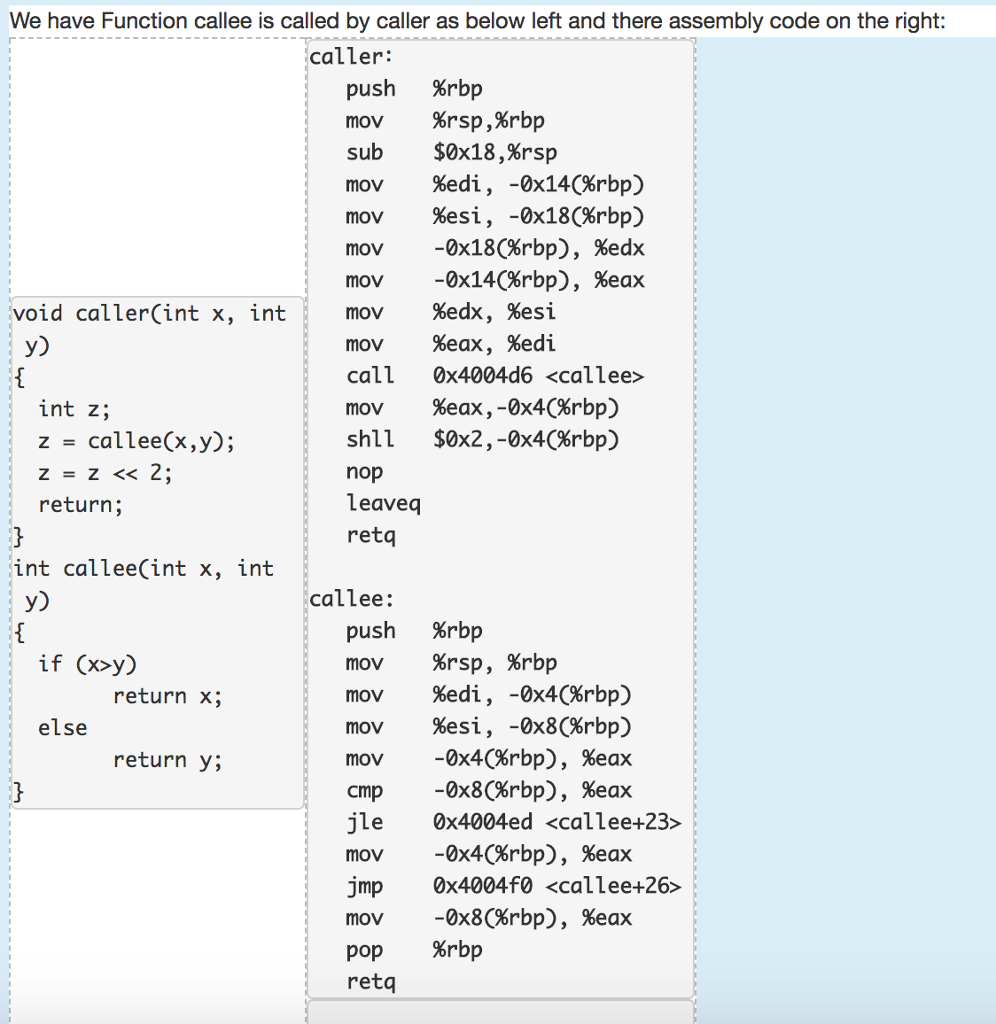Click the 'return y;' statement
This screenshot has height=1024, width=996.
coord(167,760)
